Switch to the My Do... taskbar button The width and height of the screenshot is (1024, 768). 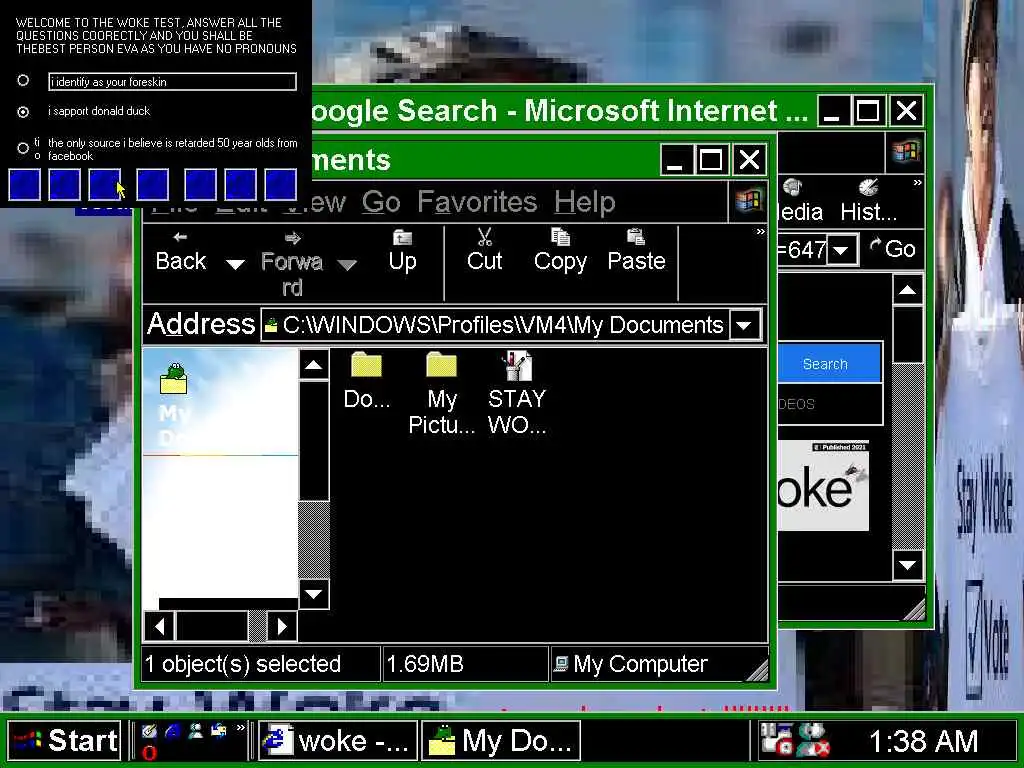pyautogui.click(x=501, y=741)
